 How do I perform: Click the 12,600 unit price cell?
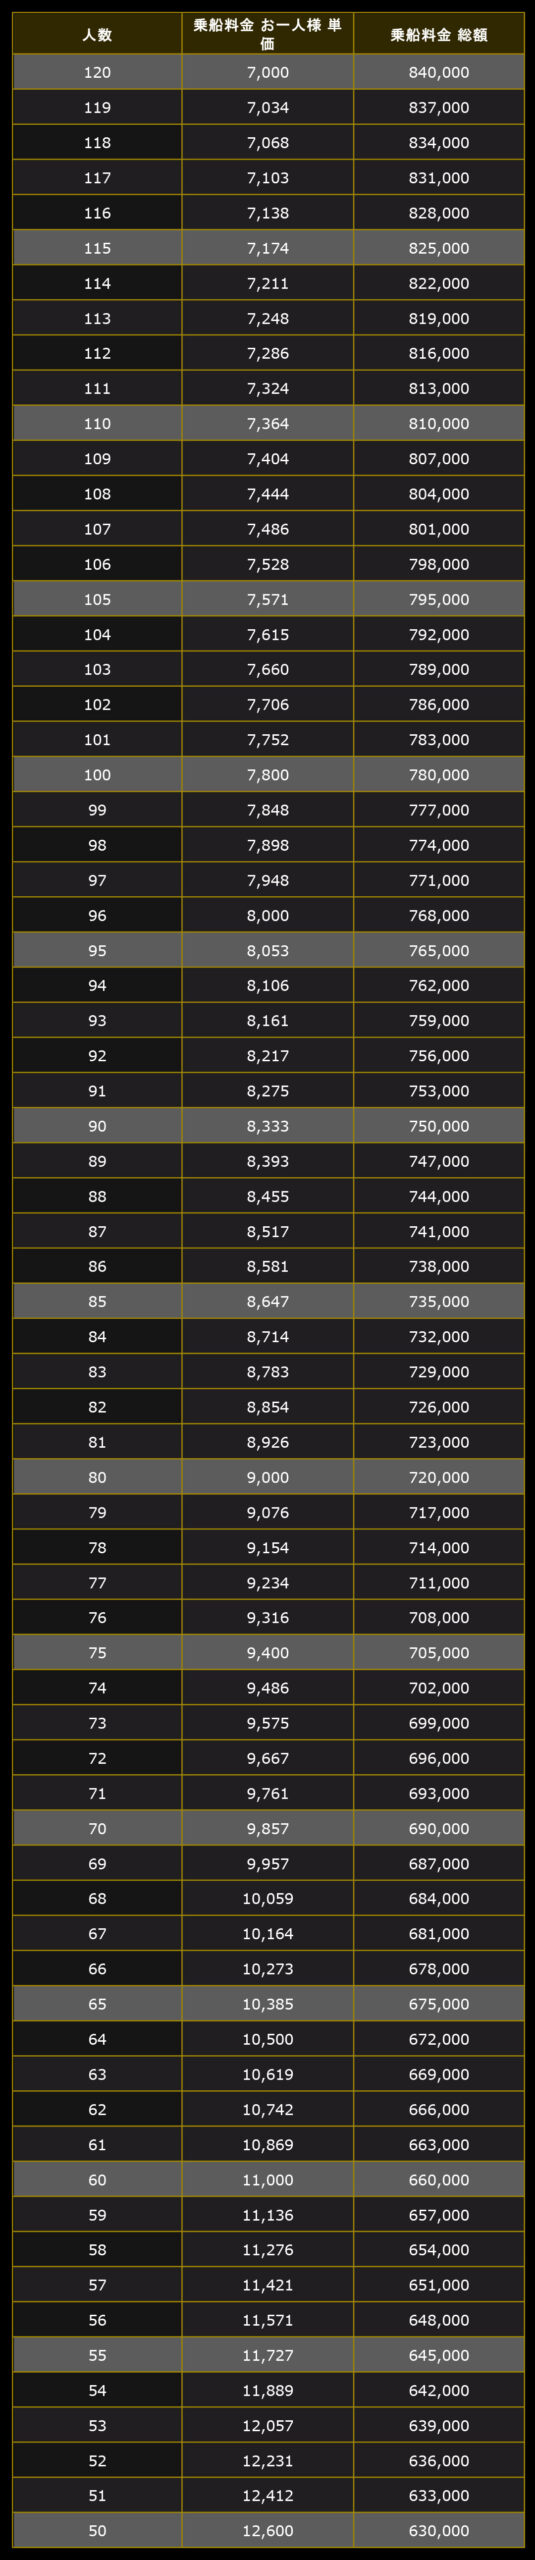tap(267, 2529)
